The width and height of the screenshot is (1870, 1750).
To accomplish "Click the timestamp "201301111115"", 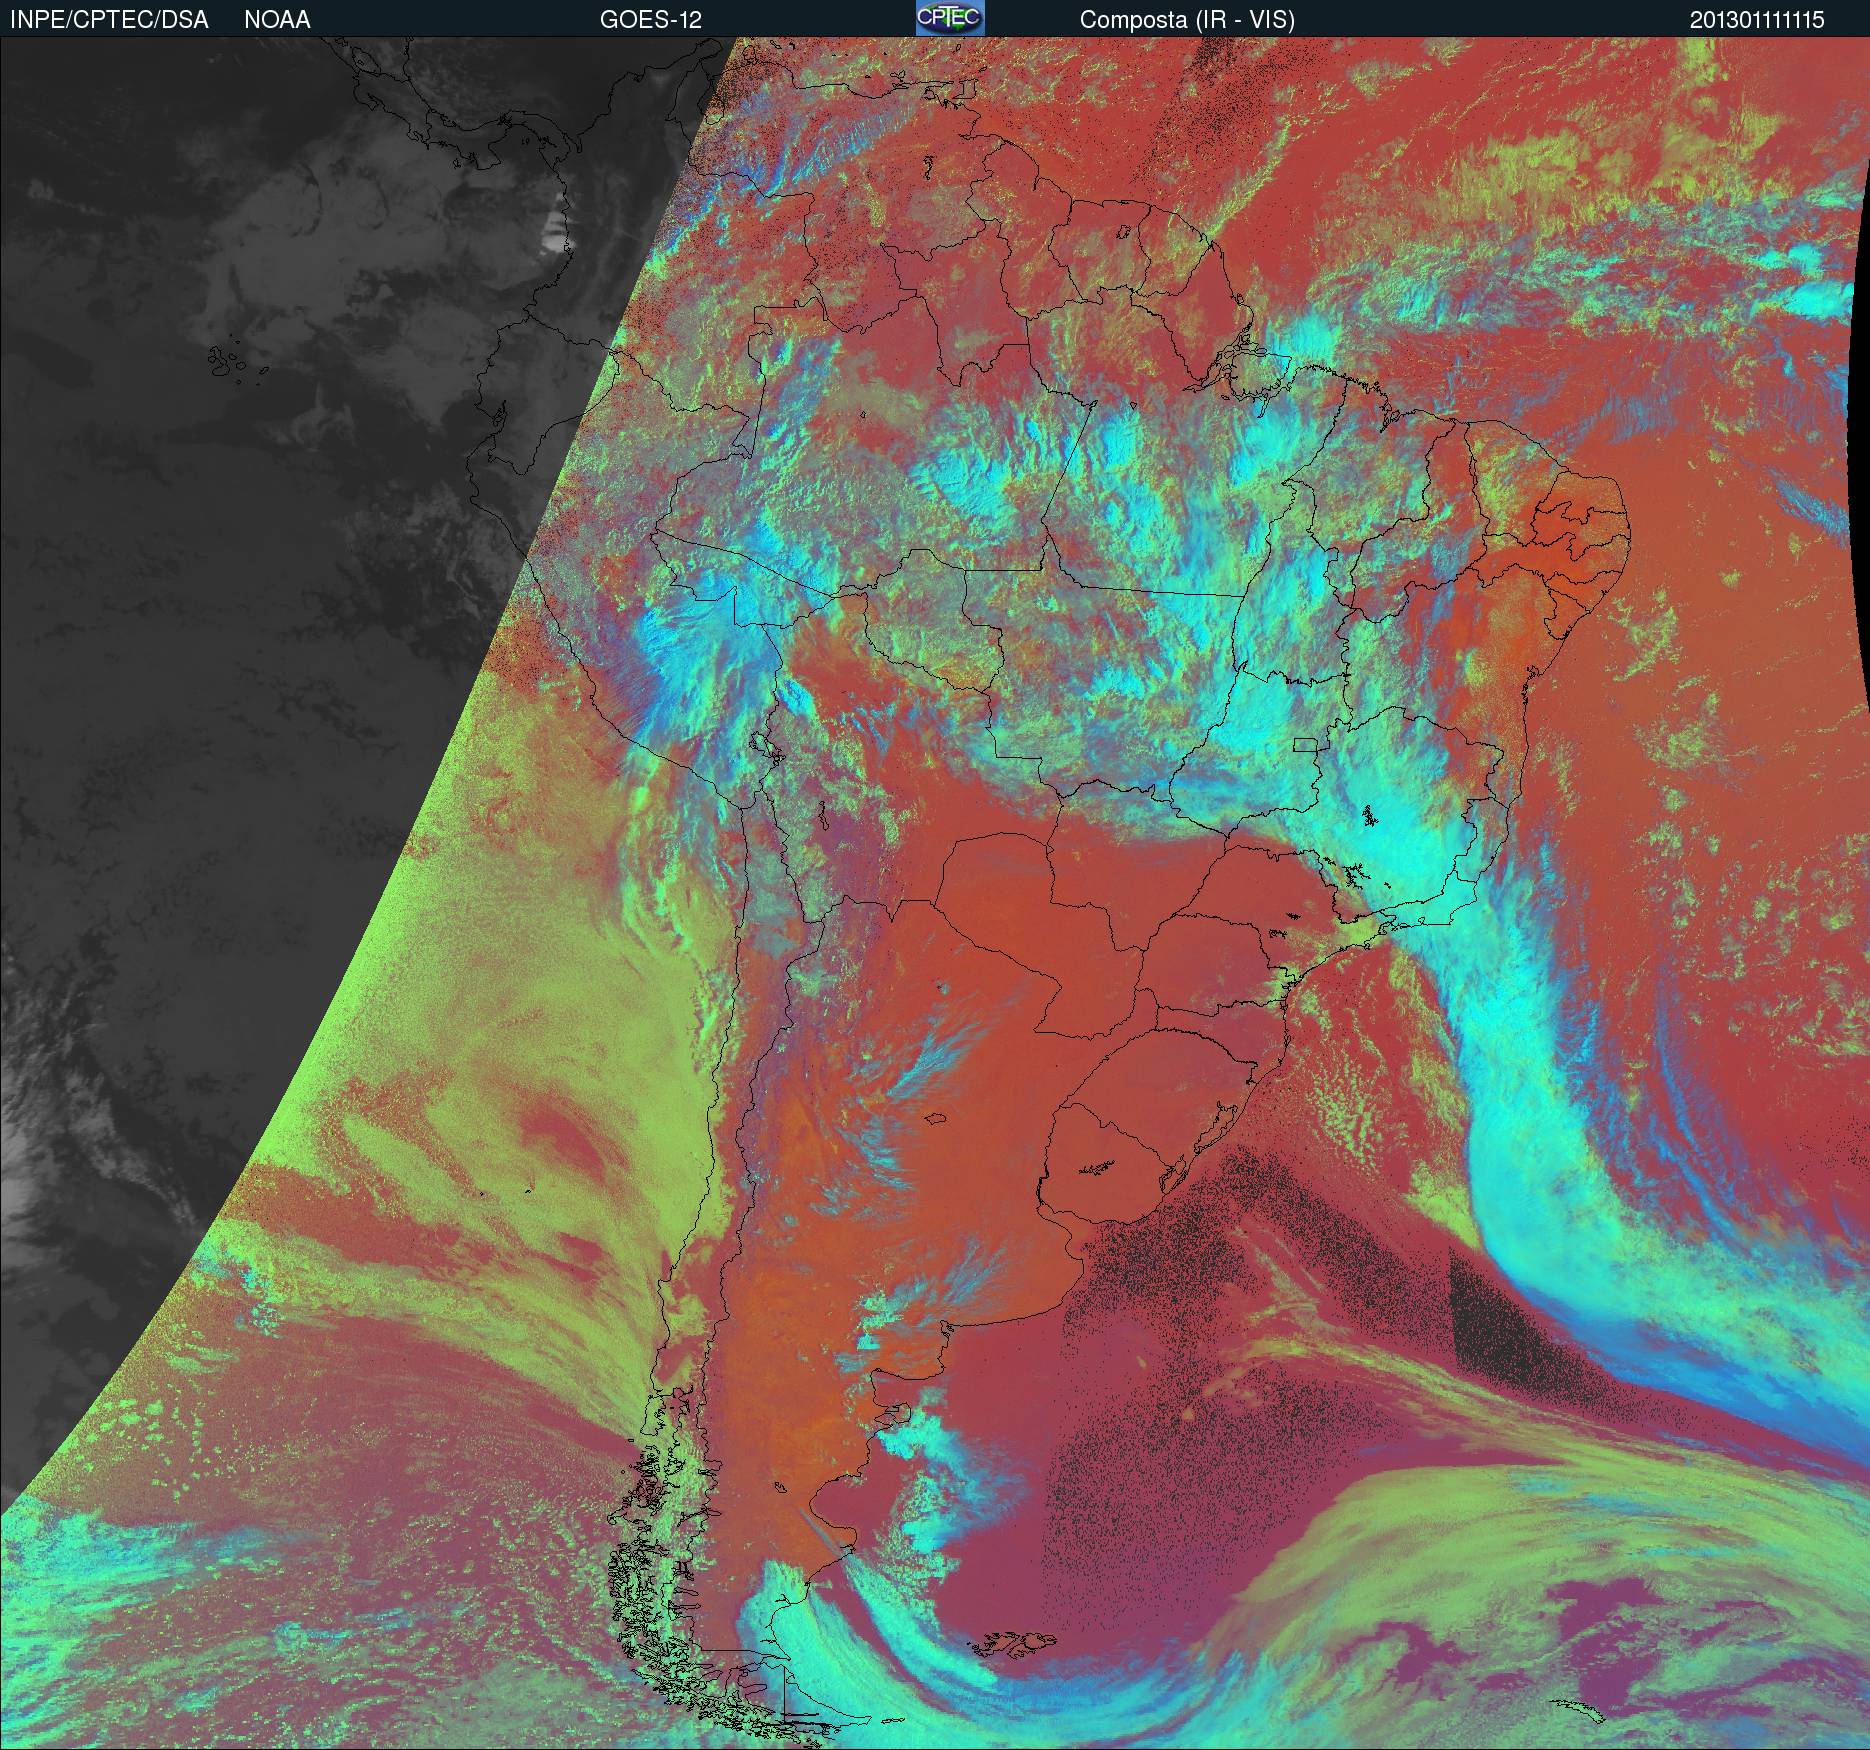I will (1757, 20).
